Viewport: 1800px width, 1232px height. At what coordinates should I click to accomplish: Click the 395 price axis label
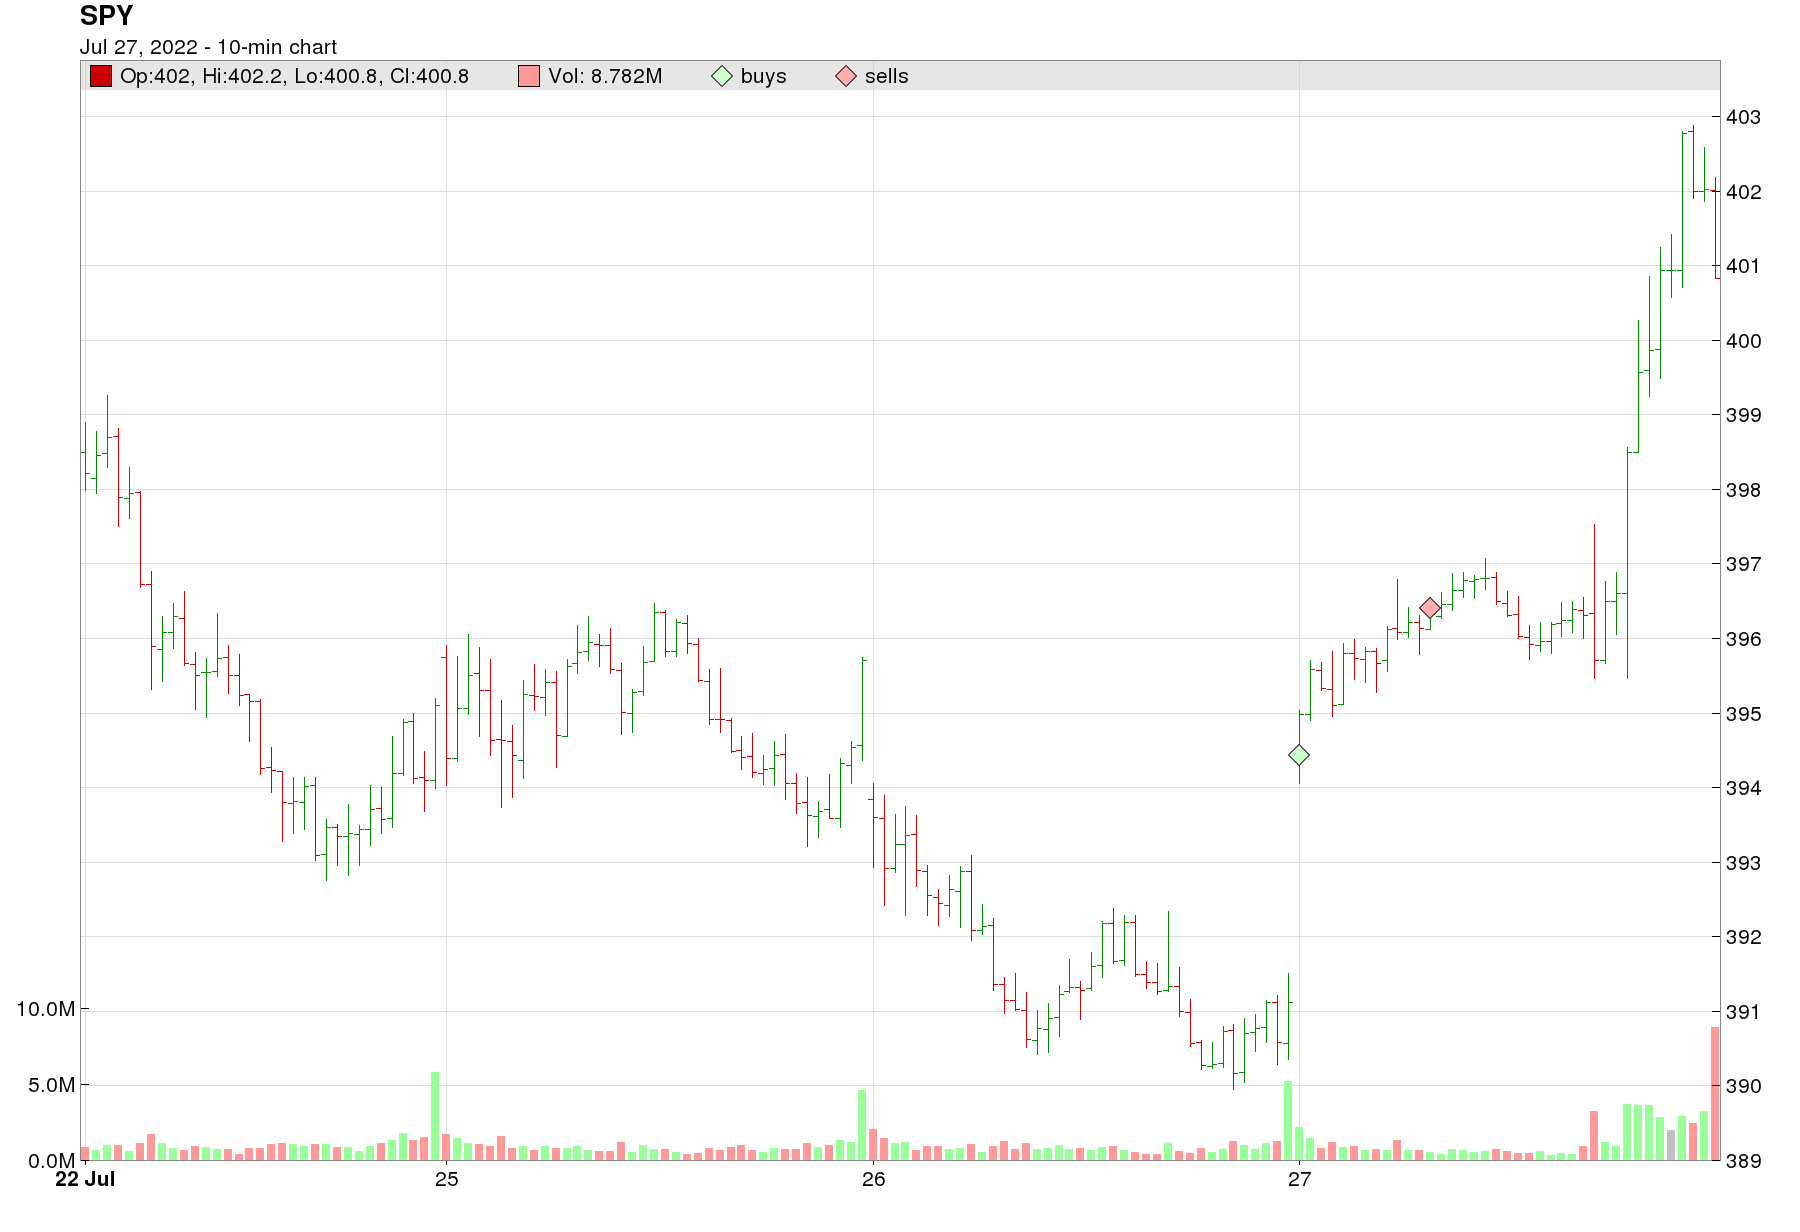[1743, 714]
